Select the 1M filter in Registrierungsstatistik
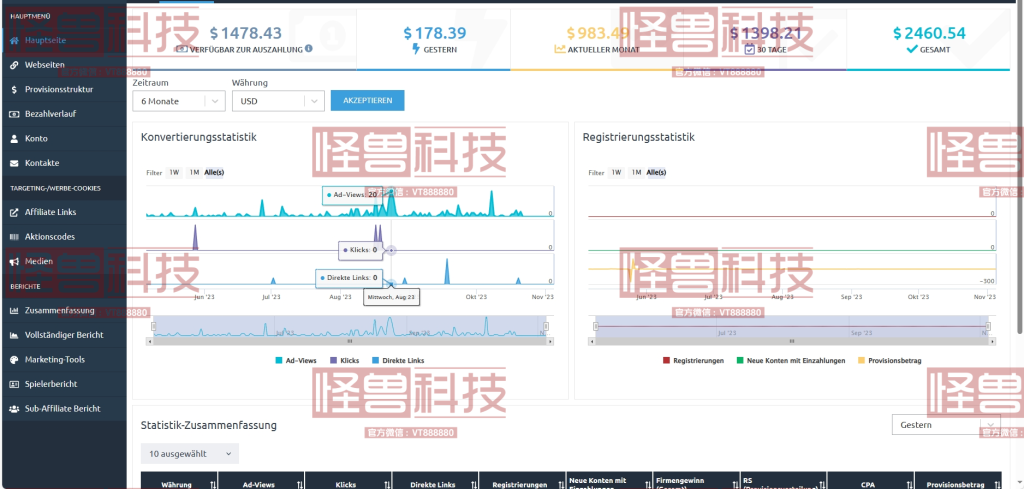The image size is (1024, 489). (x=636, y=173)
